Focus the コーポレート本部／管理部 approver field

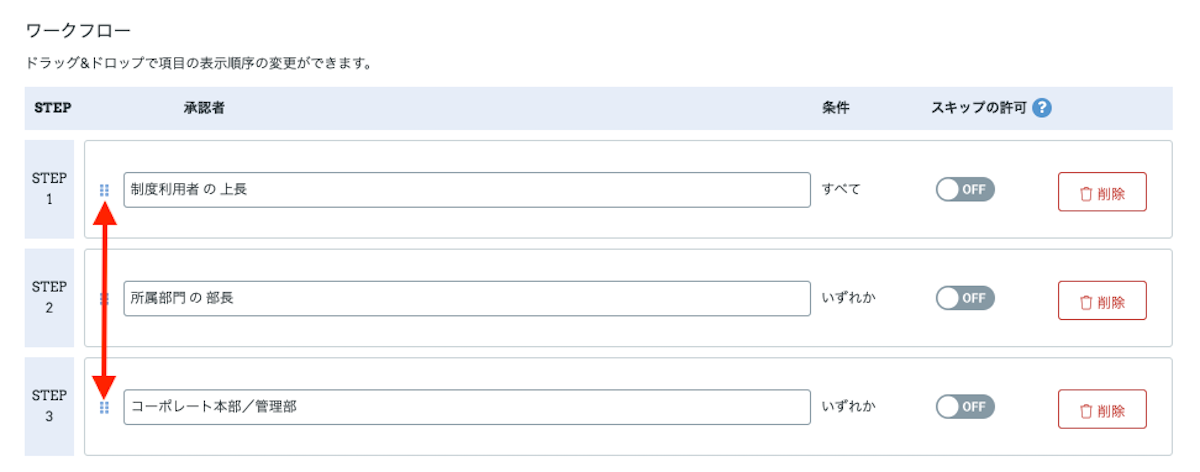click(467, 407)
